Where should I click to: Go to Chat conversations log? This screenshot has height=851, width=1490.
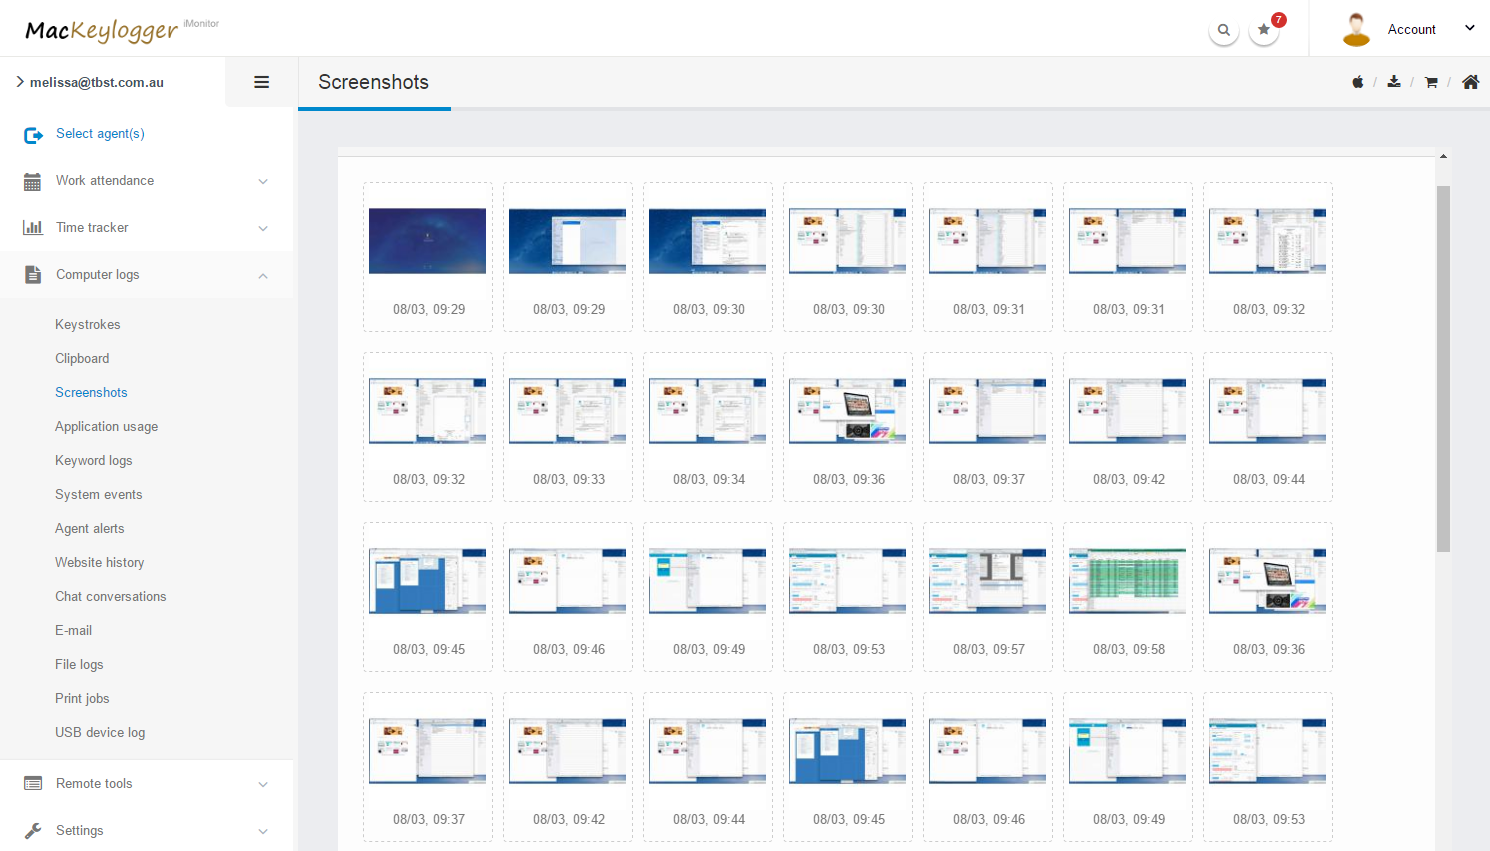111,597
